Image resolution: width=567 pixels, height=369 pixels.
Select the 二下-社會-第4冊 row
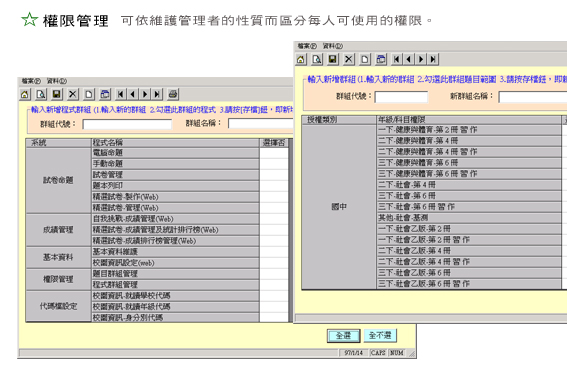(x=469, y=185)
